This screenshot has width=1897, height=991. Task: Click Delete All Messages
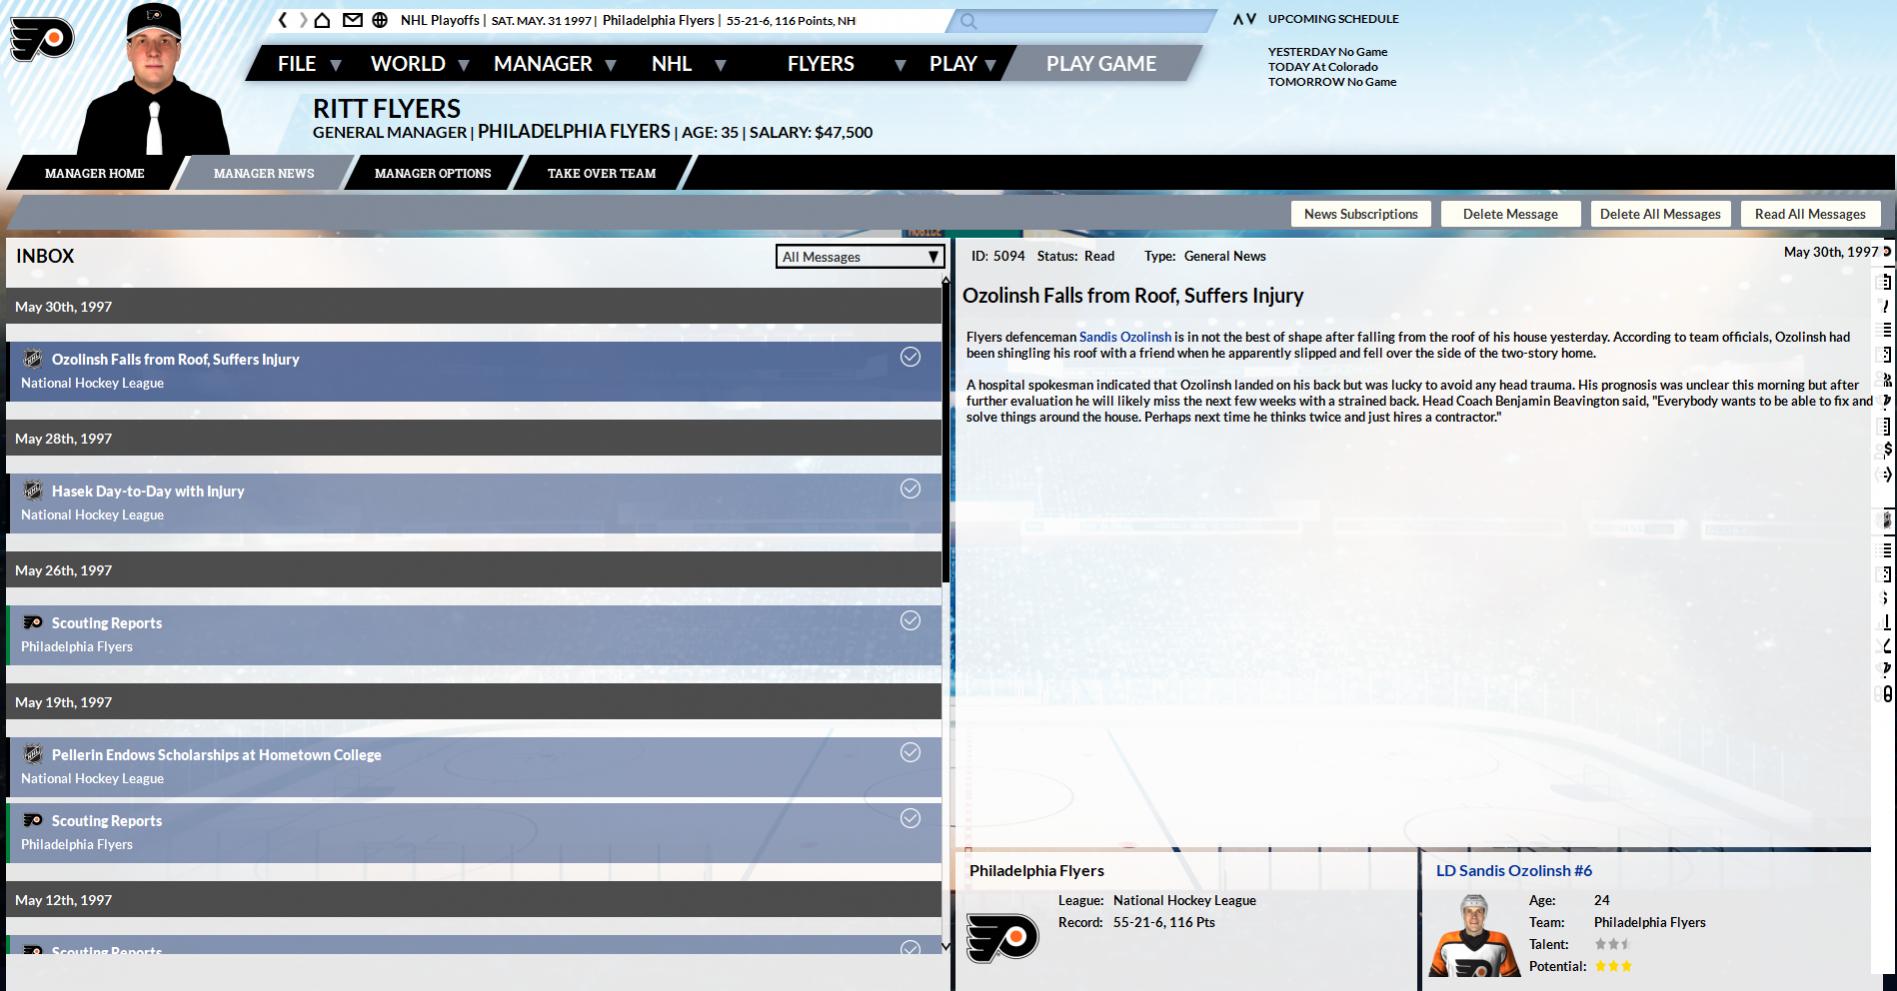[1660, 214]
